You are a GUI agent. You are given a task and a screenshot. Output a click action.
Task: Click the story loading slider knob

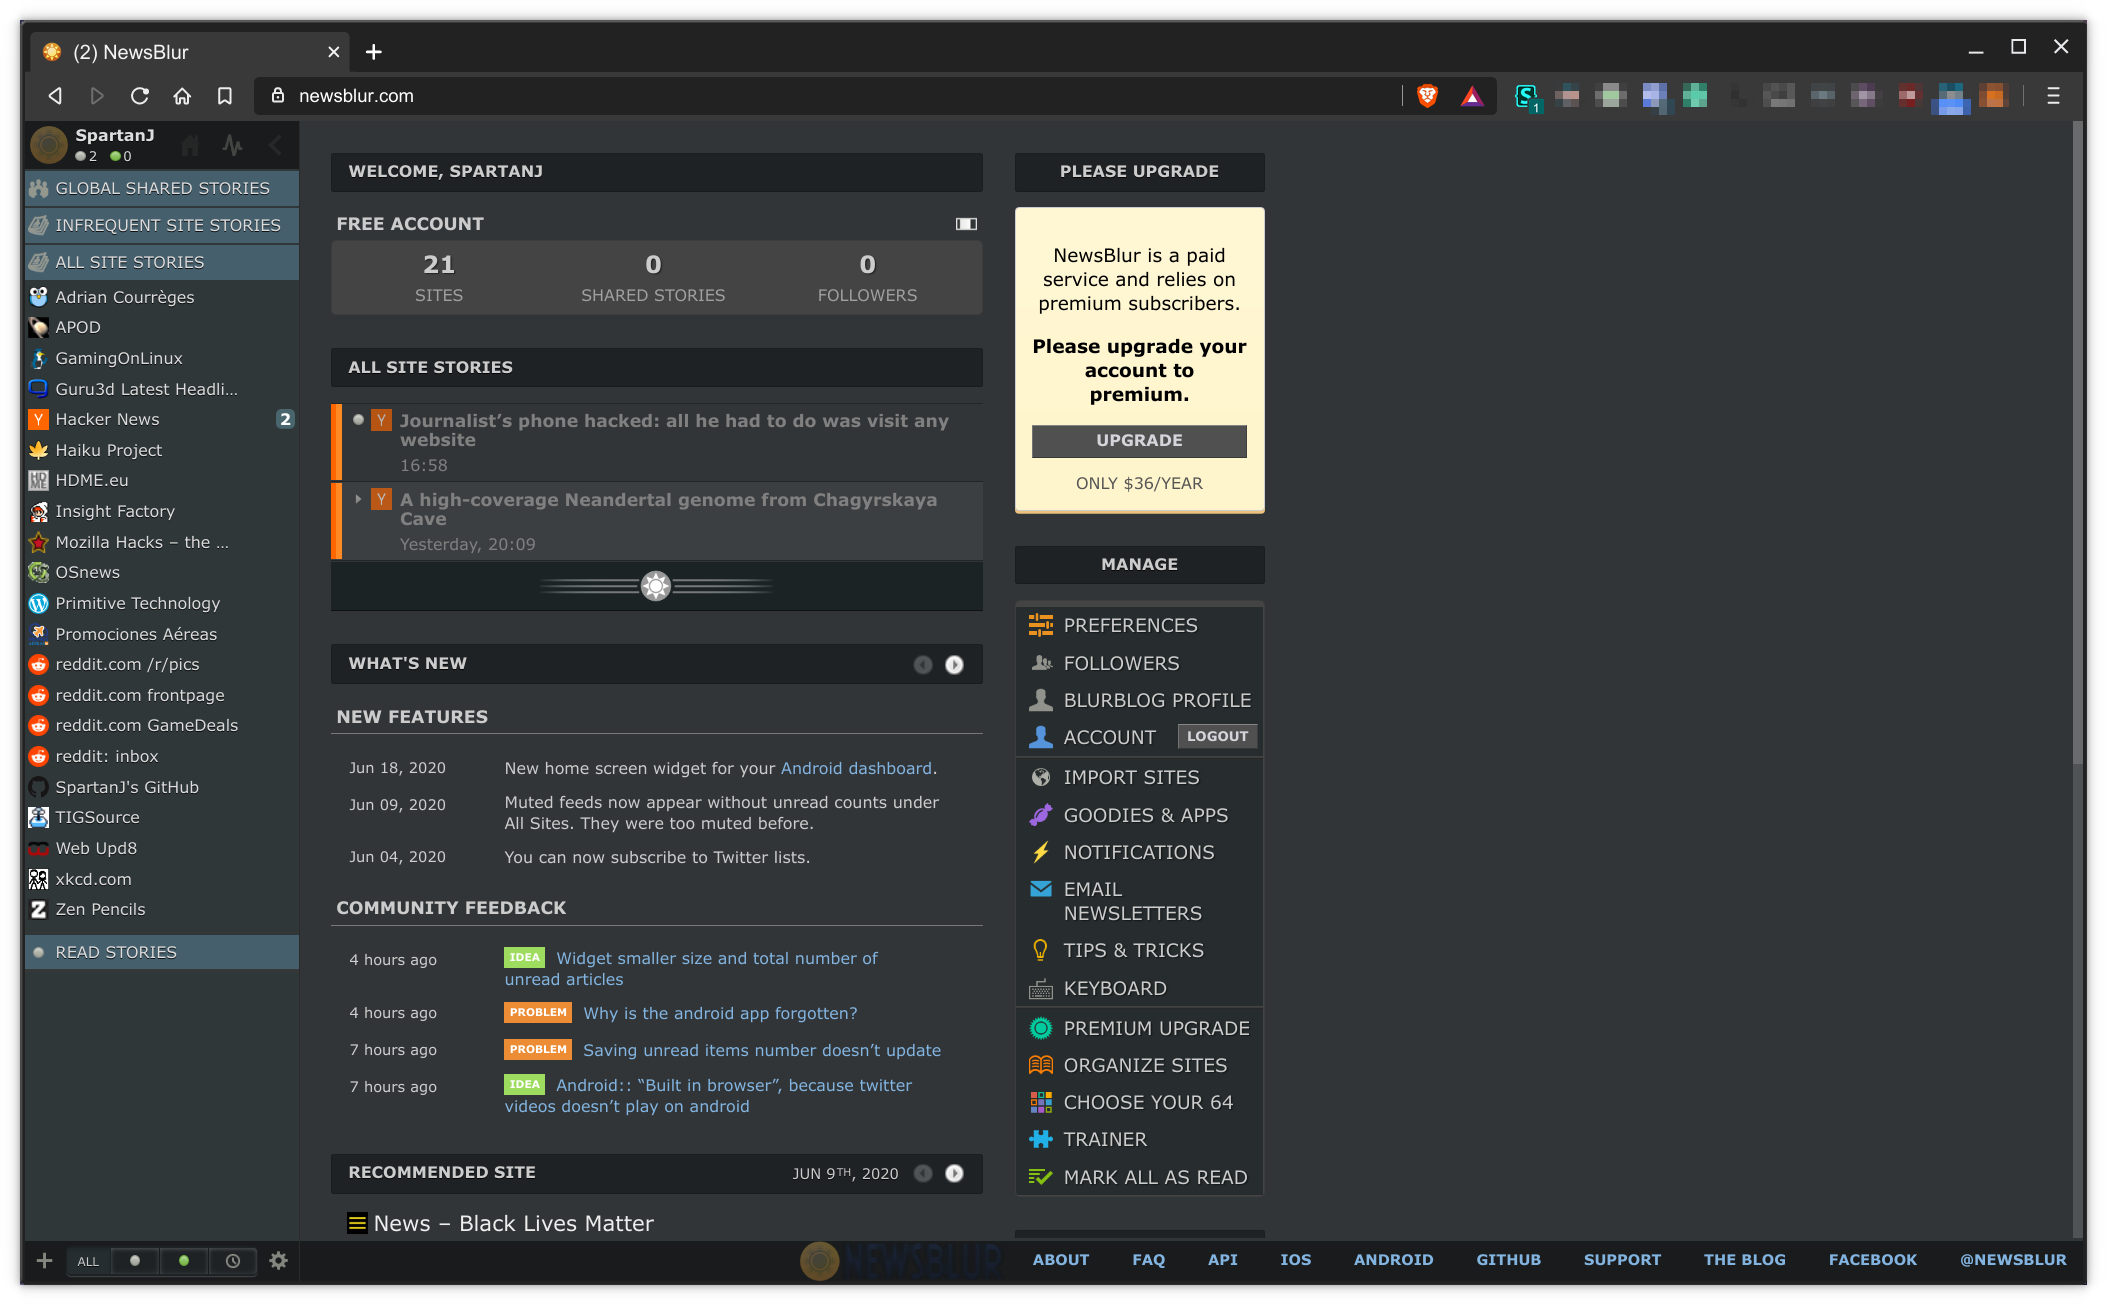pyautogui.click(x=656, y=586)
